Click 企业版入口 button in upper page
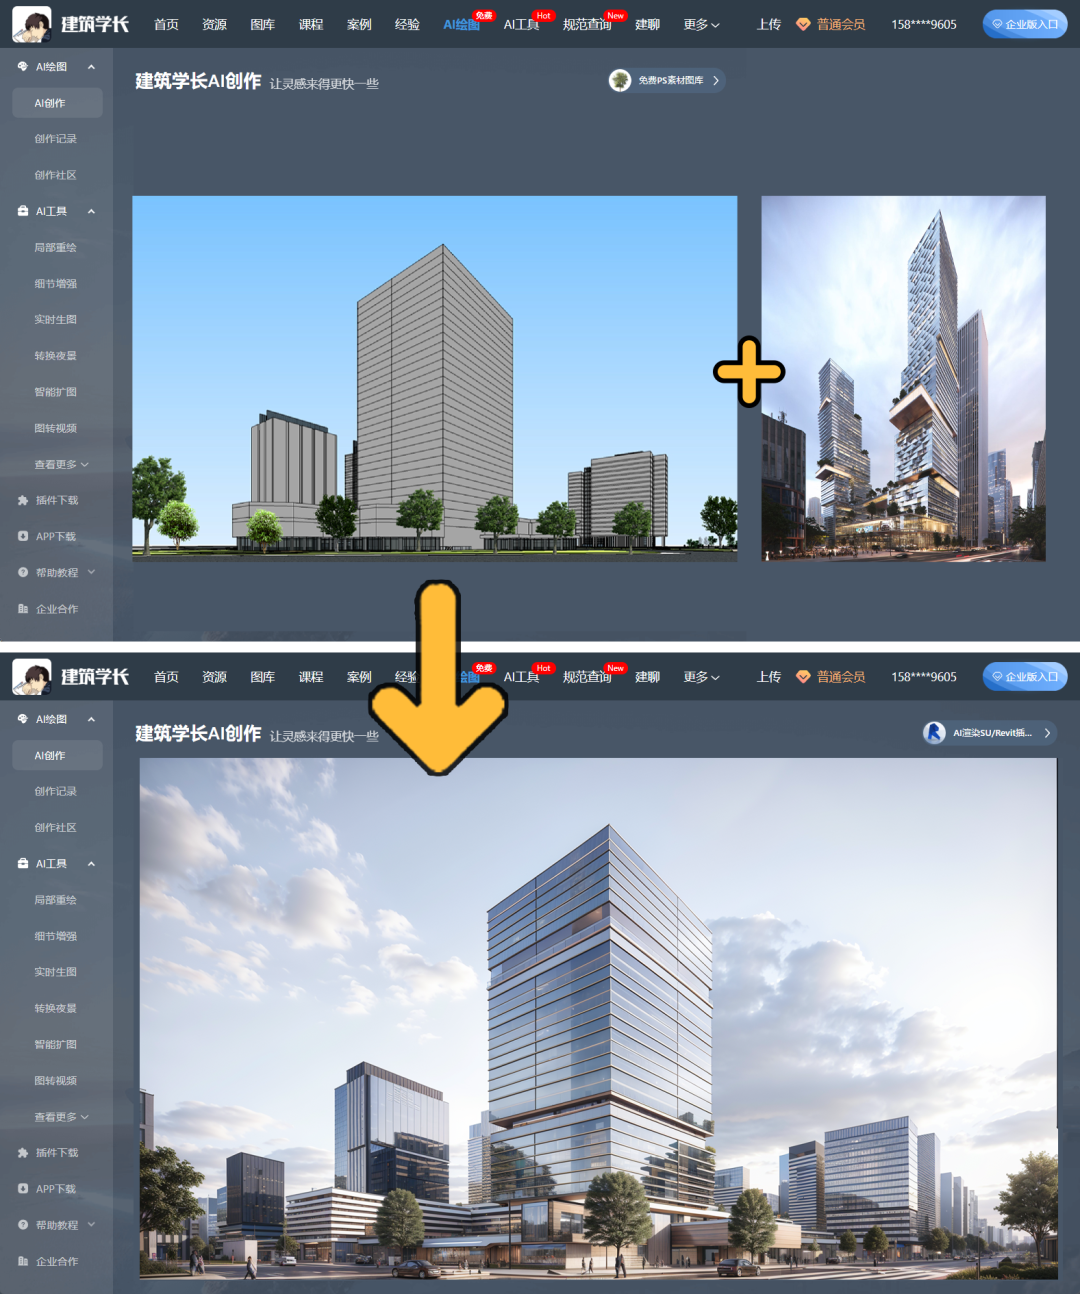 tap(1025, 24)
